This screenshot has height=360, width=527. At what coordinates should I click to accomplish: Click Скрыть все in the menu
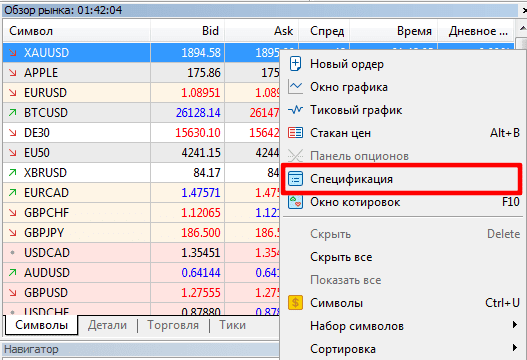point(402,257)
